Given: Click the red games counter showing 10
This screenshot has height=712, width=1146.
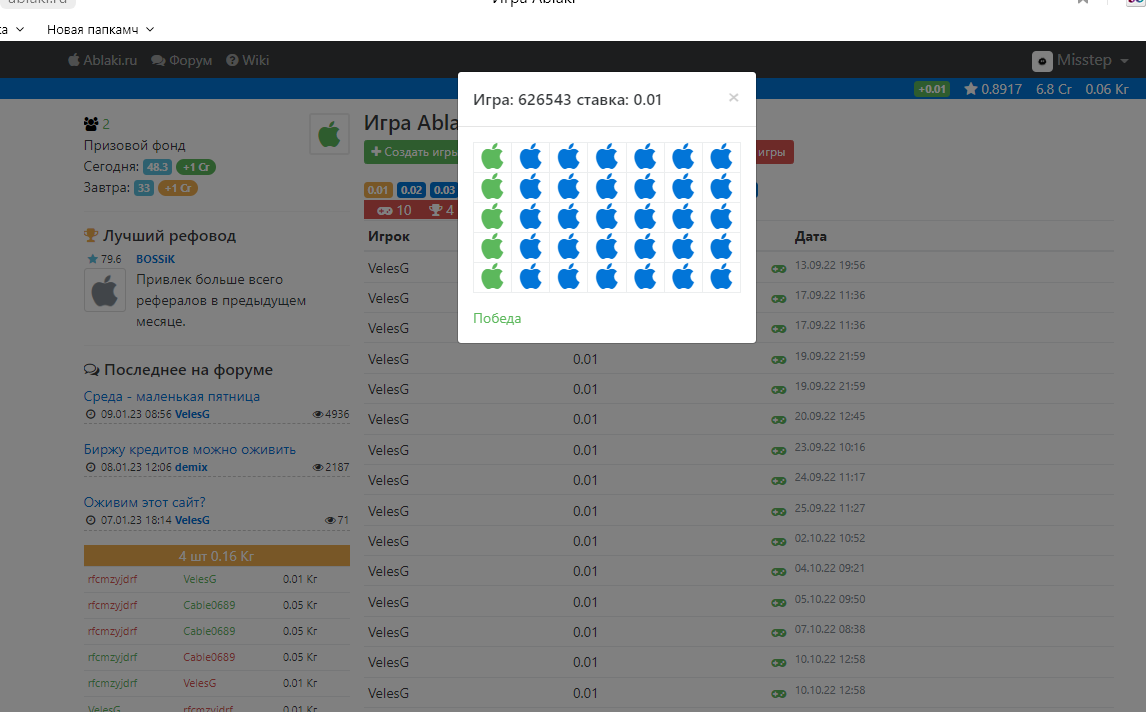Looking at the screenshot, I should tap(394, 211).
